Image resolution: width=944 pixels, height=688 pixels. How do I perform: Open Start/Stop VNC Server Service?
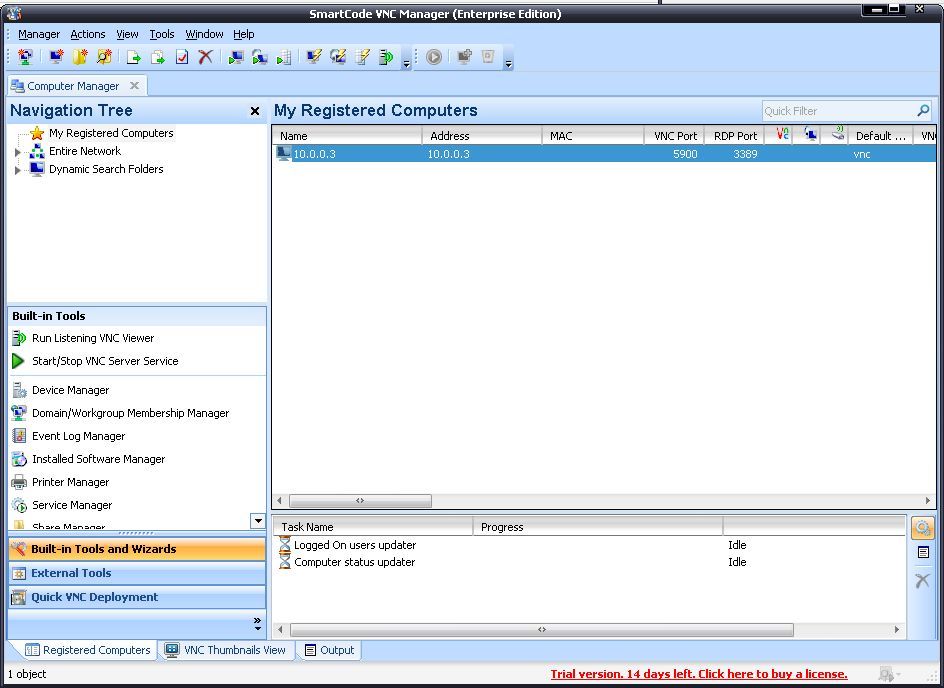click(105, 361)
